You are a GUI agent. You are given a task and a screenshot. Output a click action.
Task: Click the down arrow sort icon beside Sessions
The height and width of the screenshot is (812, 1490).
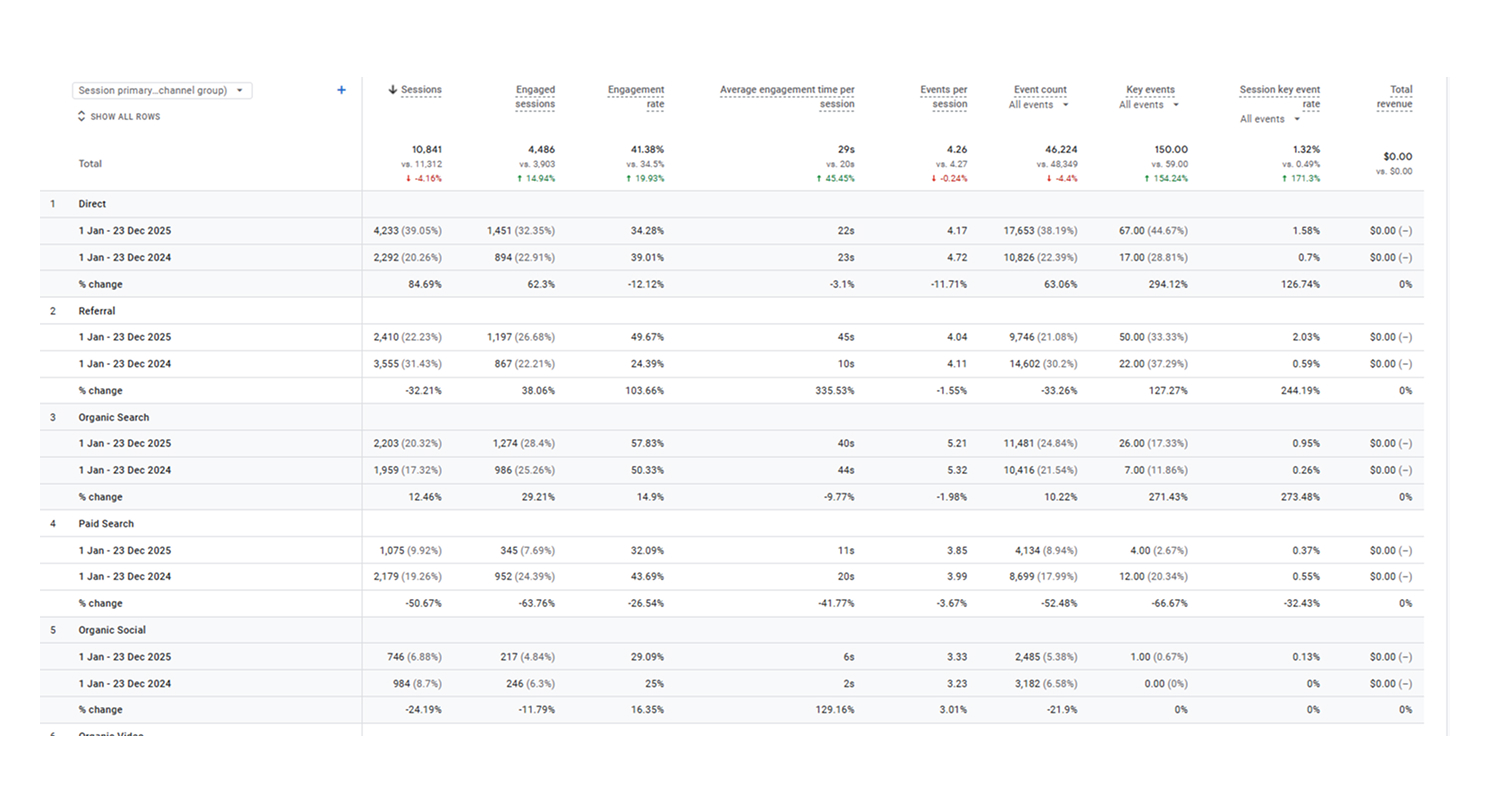click(393, 90)
